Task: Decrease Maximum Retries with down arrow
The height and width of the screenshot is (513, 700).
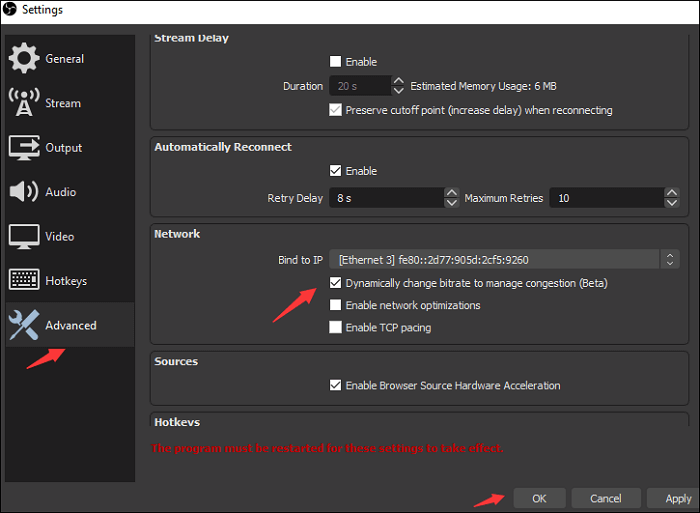Action: [x=671, y=203]
